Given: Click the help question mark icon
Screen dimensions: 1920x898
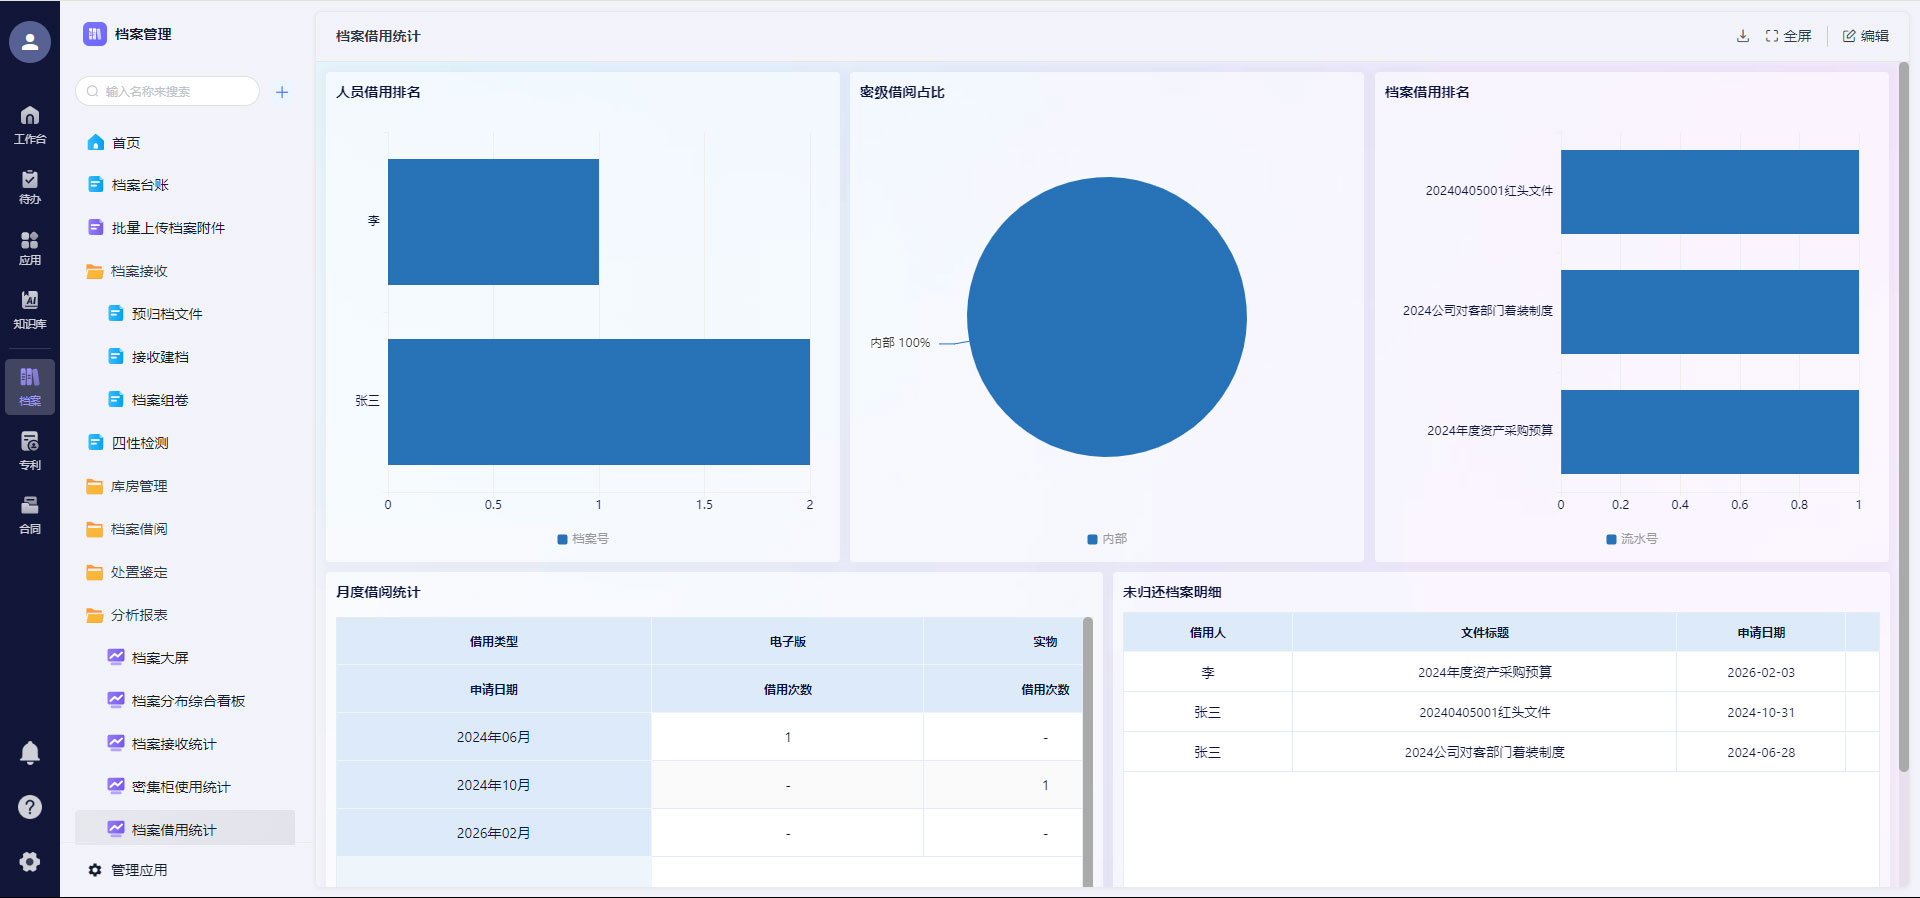Looking at the screenshot, I should click(30, 807).
